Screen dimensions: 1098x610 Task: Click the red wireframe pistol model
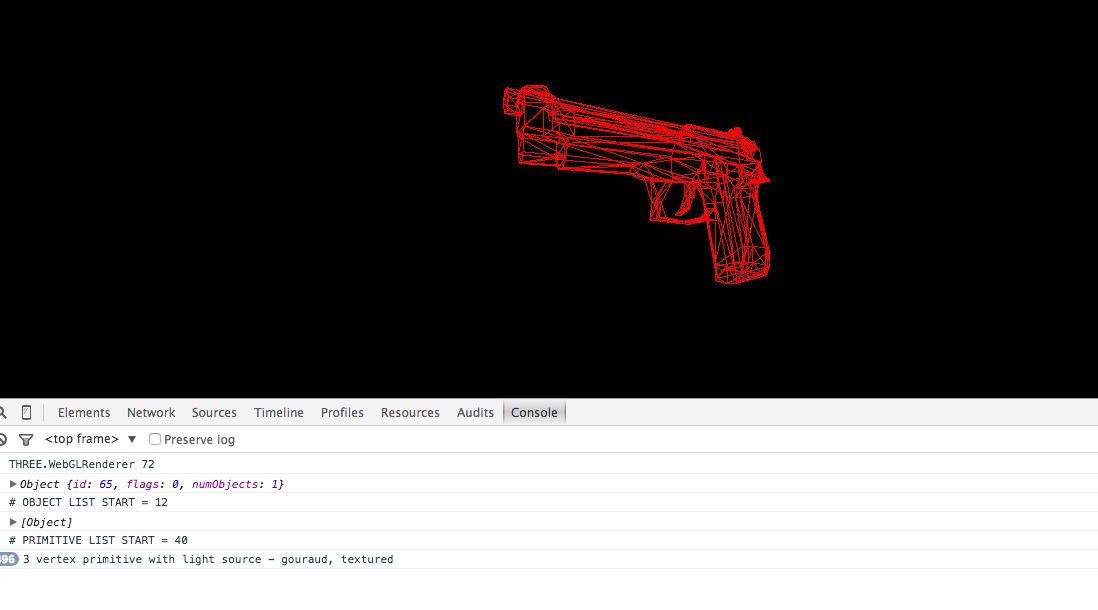(636, 184)
